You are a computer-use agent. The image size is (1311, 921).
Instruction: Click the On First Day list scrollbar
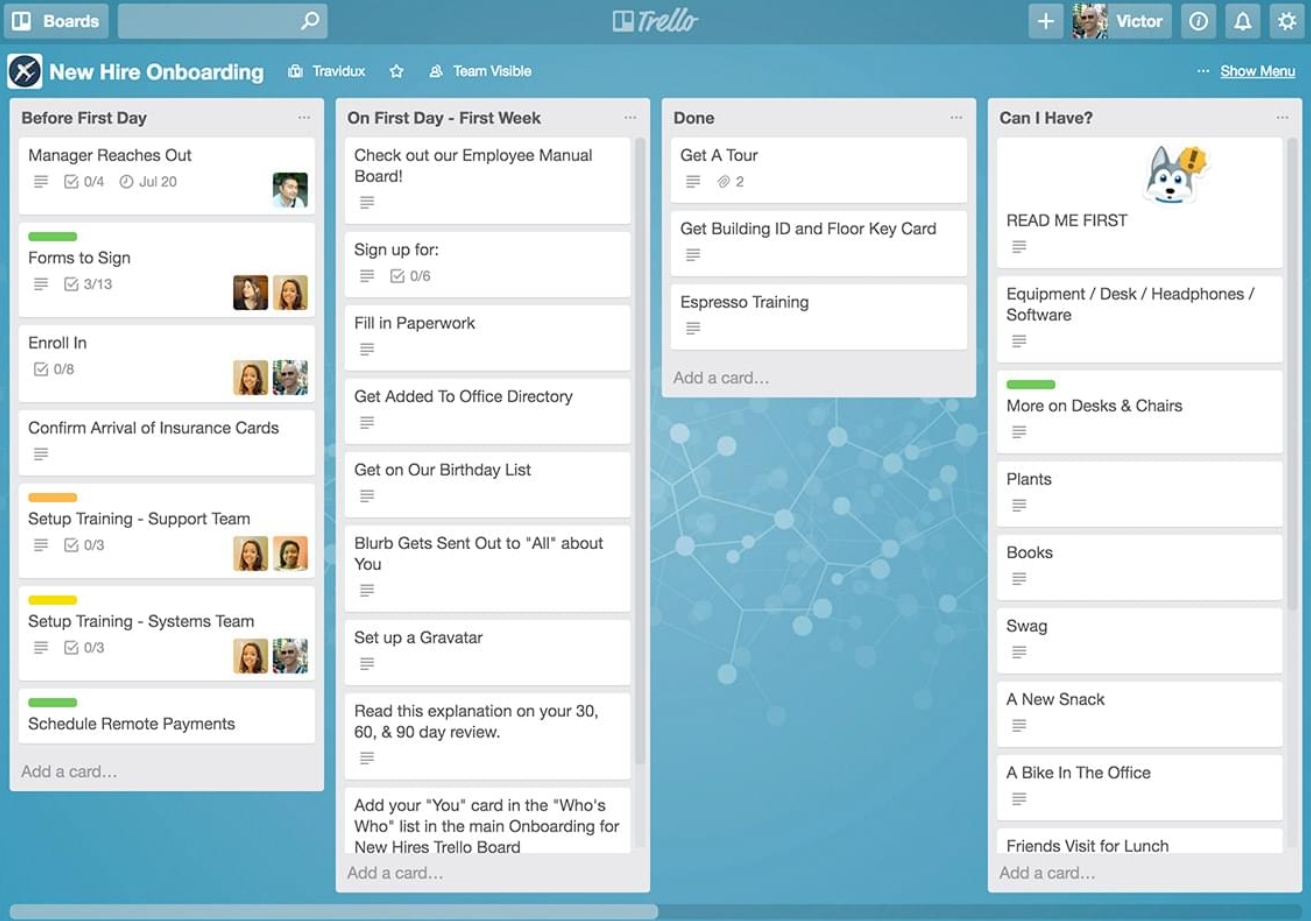(639, 450)
